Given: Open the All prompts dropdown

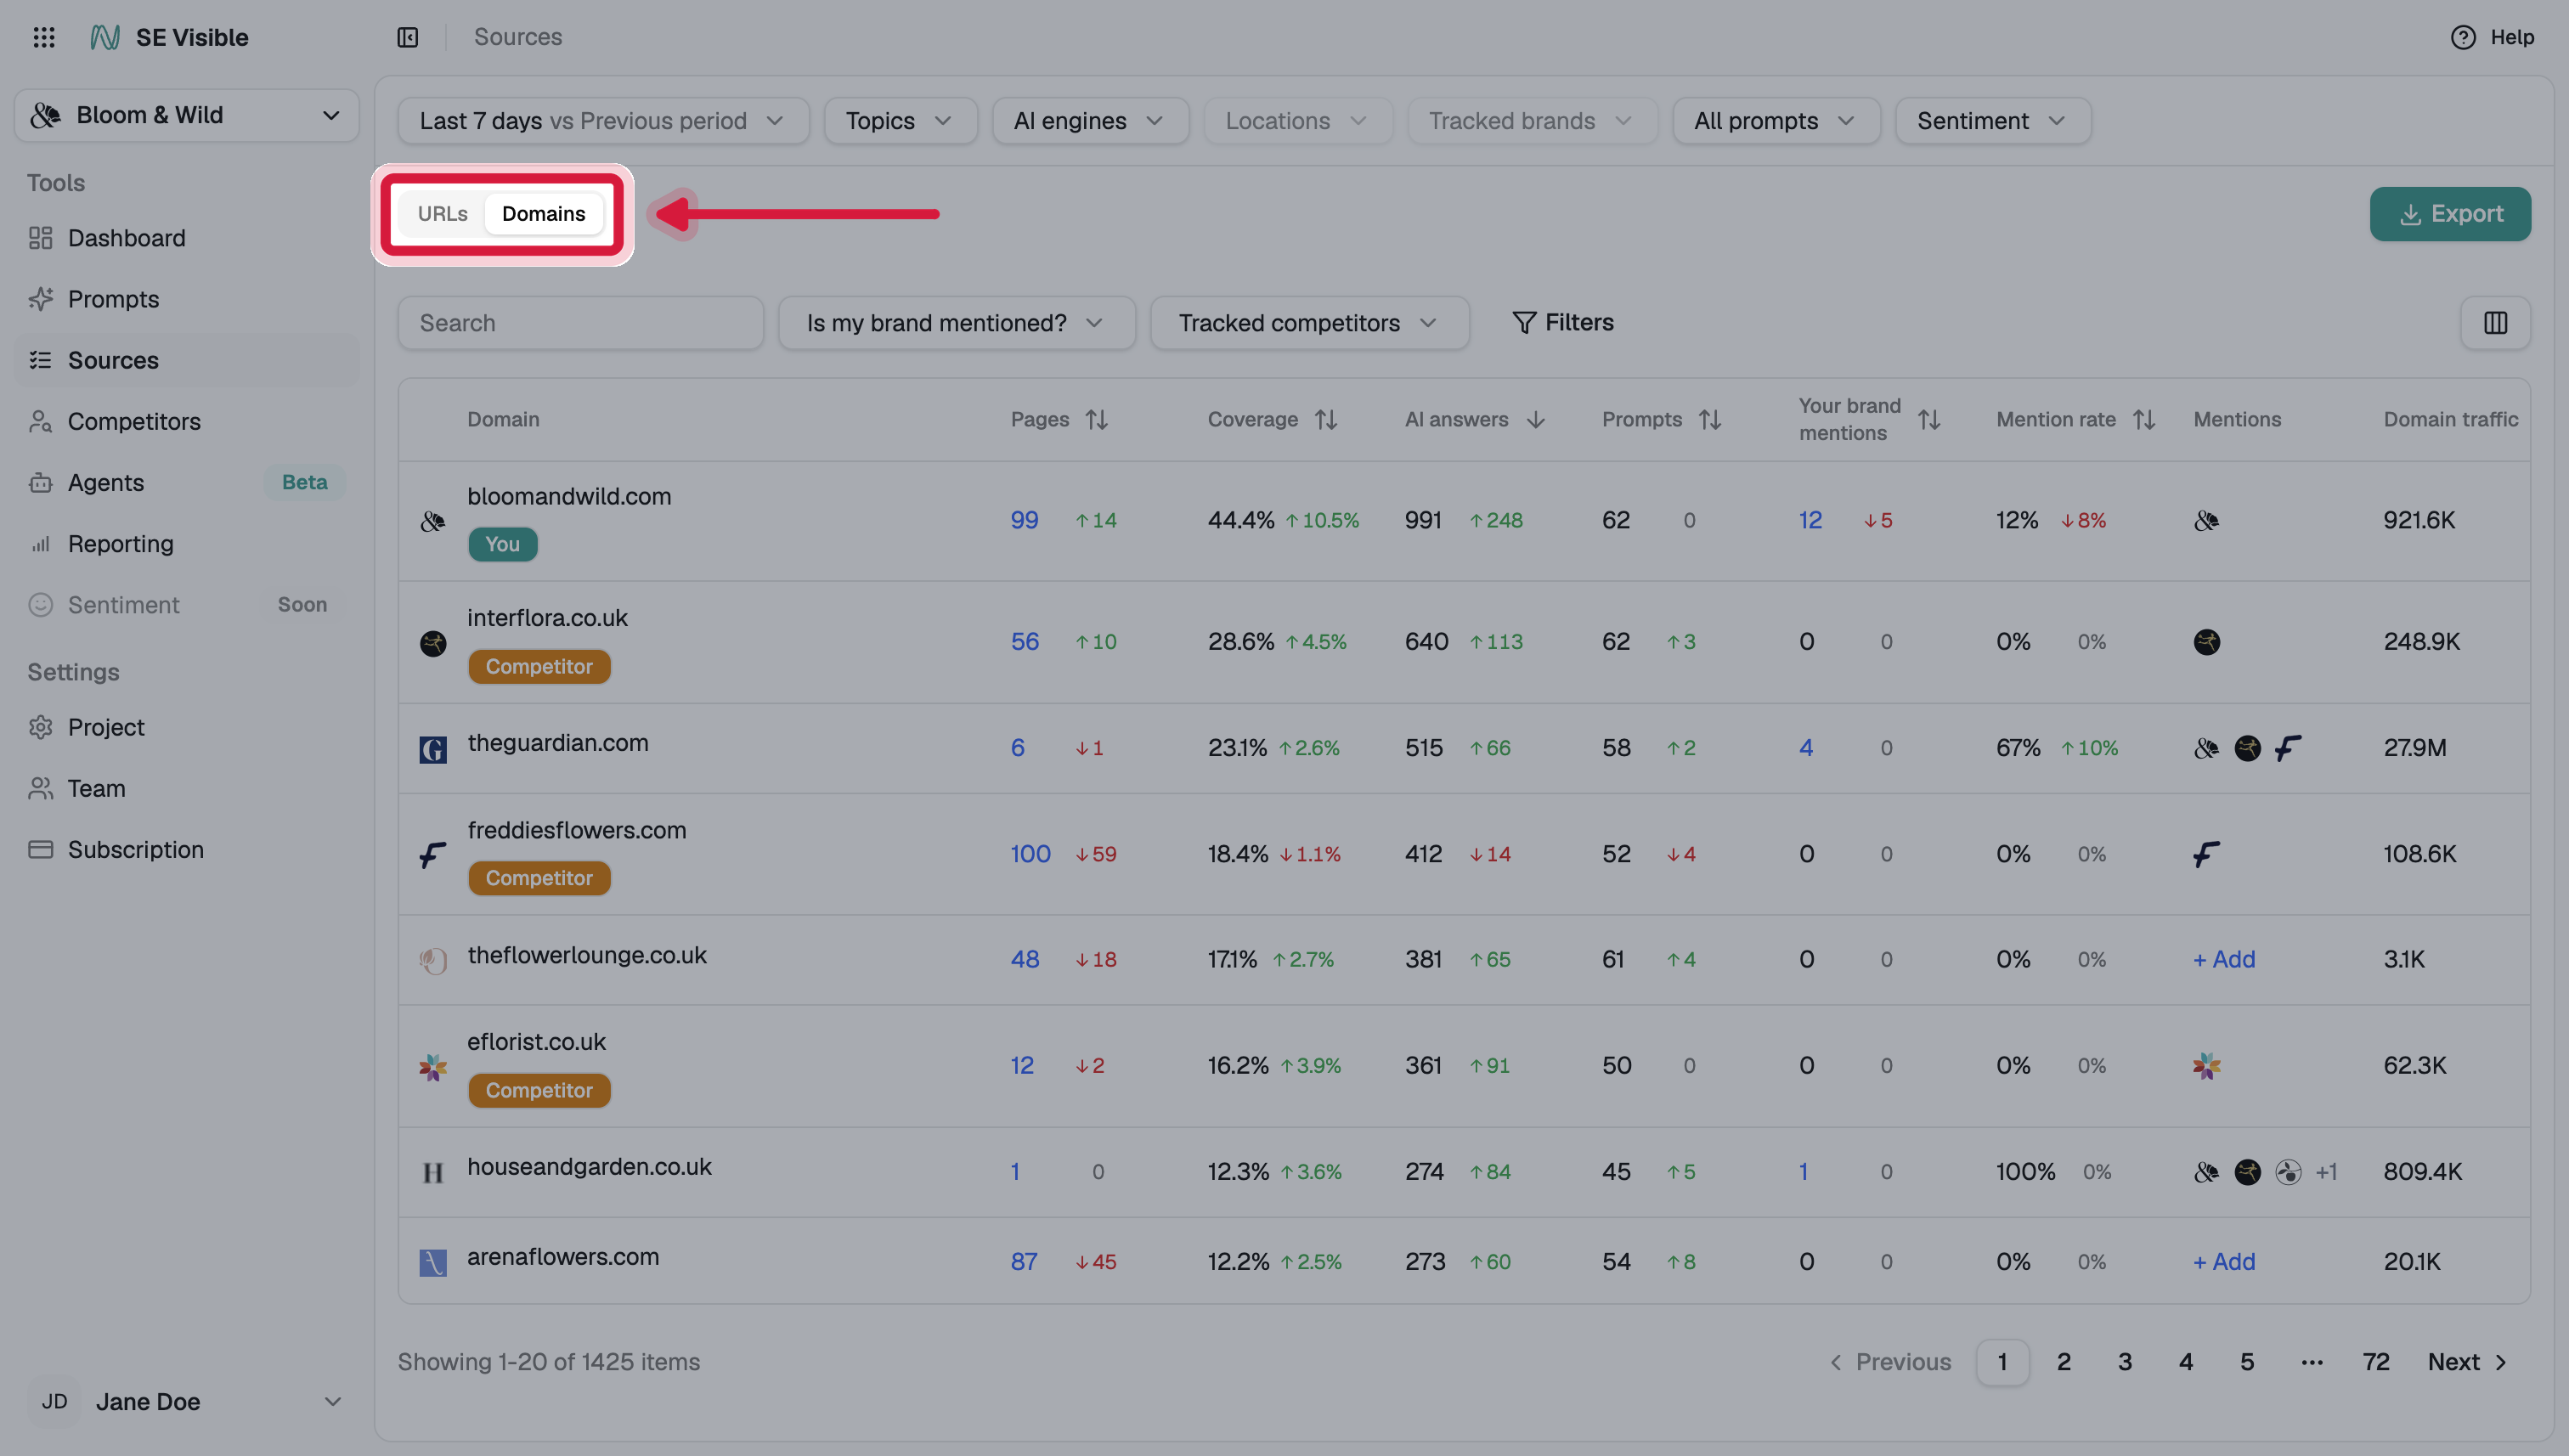Looking at the screenshot, I should point(1776,121).
